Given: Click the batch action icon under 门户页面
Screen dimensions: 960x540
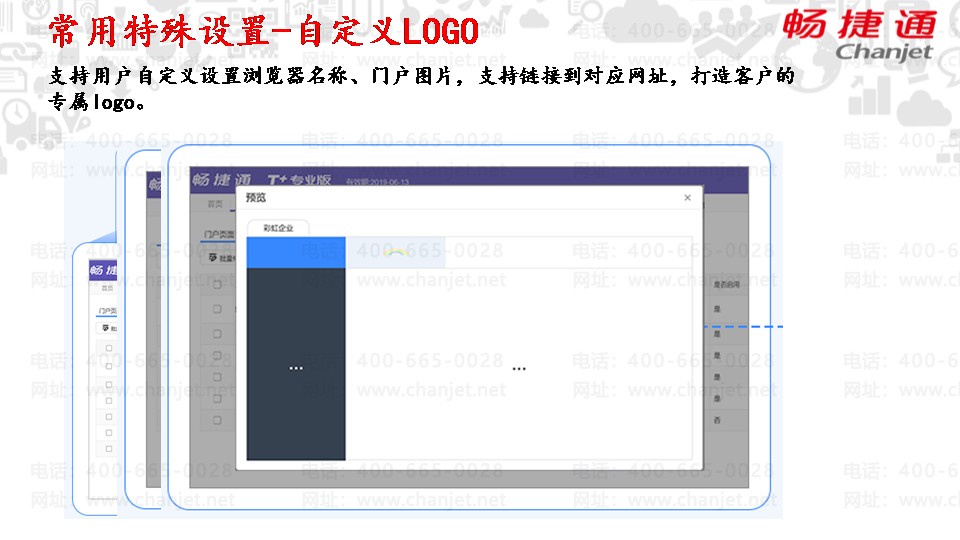Looking at the screenshot, I should [x=212, y=257].
